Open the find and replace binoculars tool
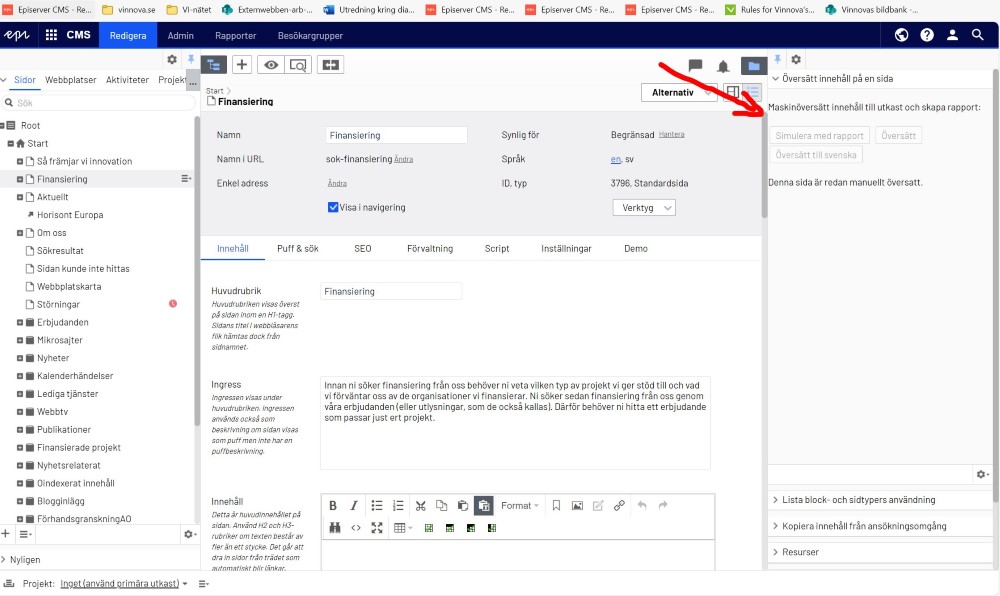1000x596 pixels. tap(334, 528)
